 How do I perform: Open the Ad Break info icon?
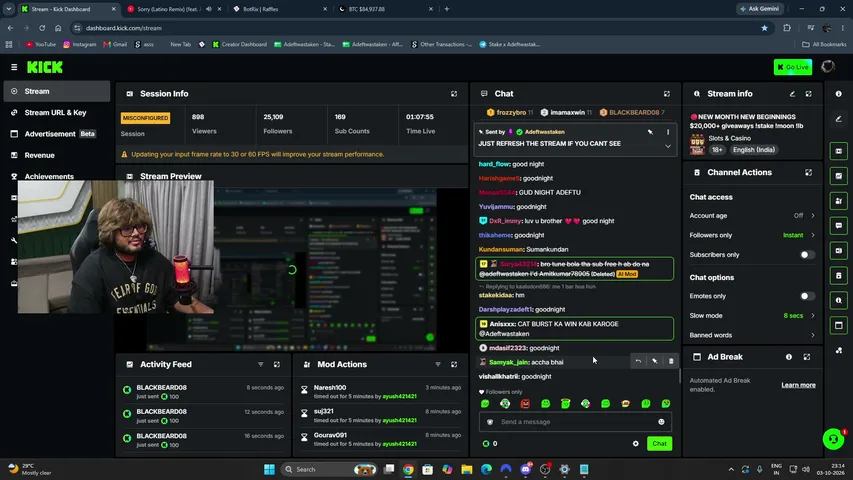pyautogui.click(x=788, y=357)
